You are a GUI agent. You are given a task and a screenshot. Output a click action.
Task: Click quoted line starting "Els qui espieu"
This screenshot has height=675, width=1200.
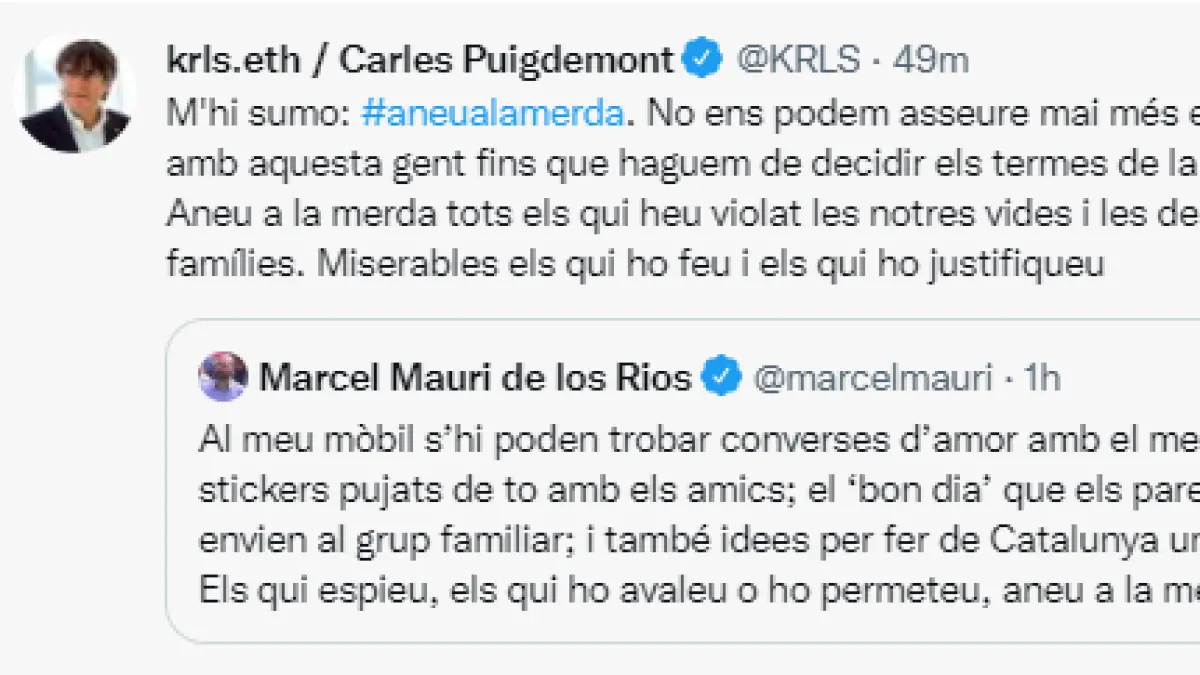point(690,590)
